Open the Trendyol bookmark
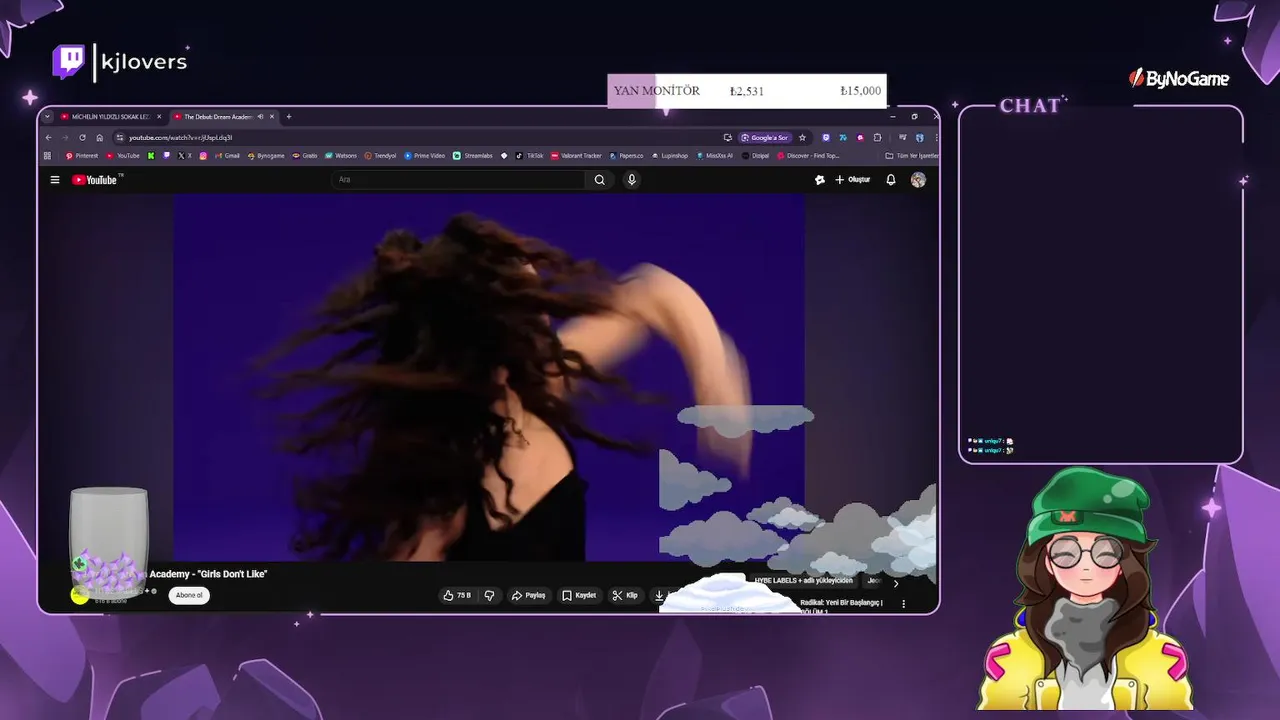1280x720 pixels. point(380,156)
